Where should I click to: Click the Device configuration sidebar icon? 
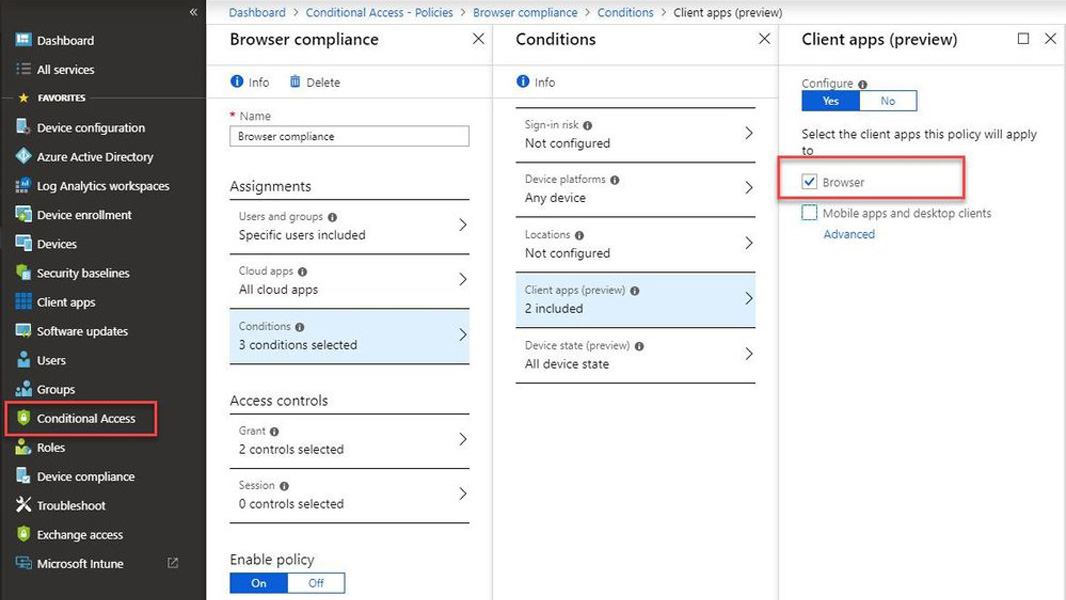(23, 128)
